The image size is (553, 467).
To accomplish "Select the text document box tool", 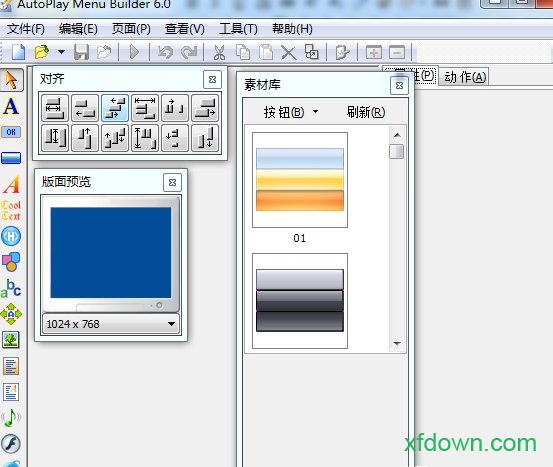I will [x=11, y=366].
